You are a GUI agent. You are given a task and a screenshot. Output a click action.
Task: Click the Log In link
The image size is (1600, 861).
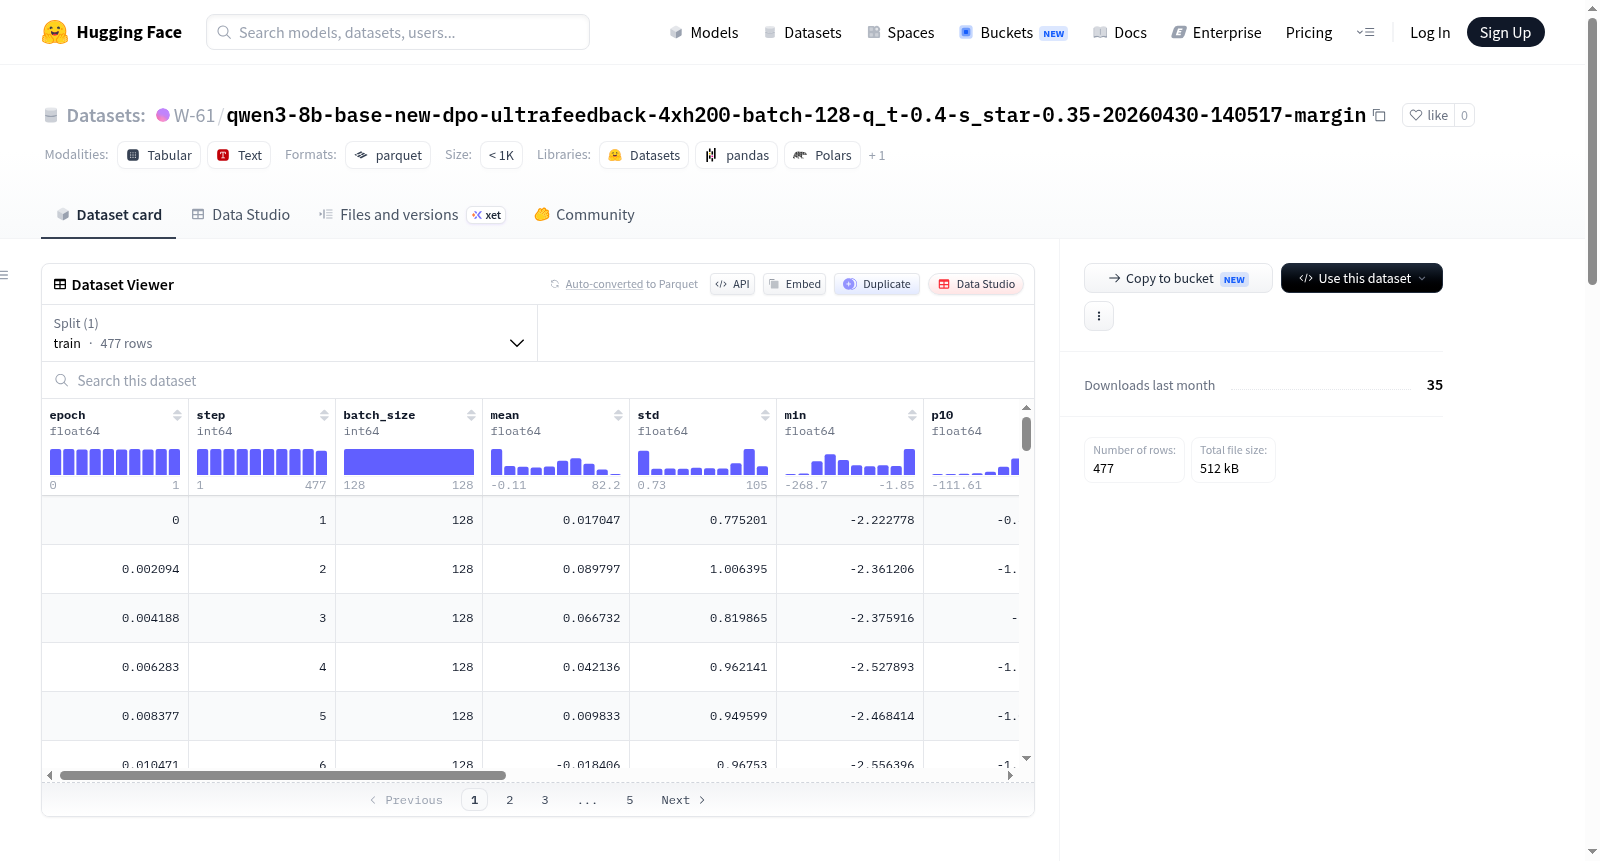(x=1430, y=32)
